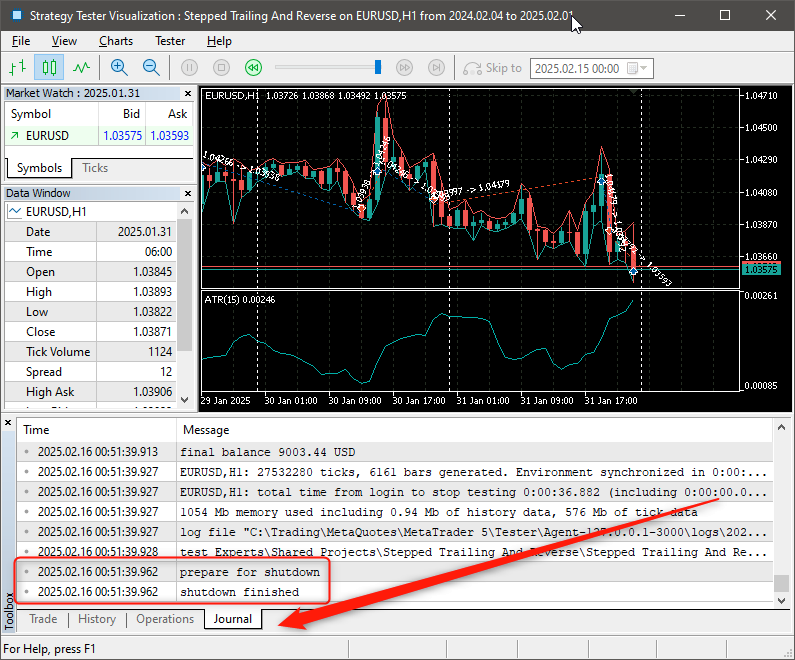Click the Journal Time column header
This screenshot has width=795, height=660.
(x=96, y=430)
